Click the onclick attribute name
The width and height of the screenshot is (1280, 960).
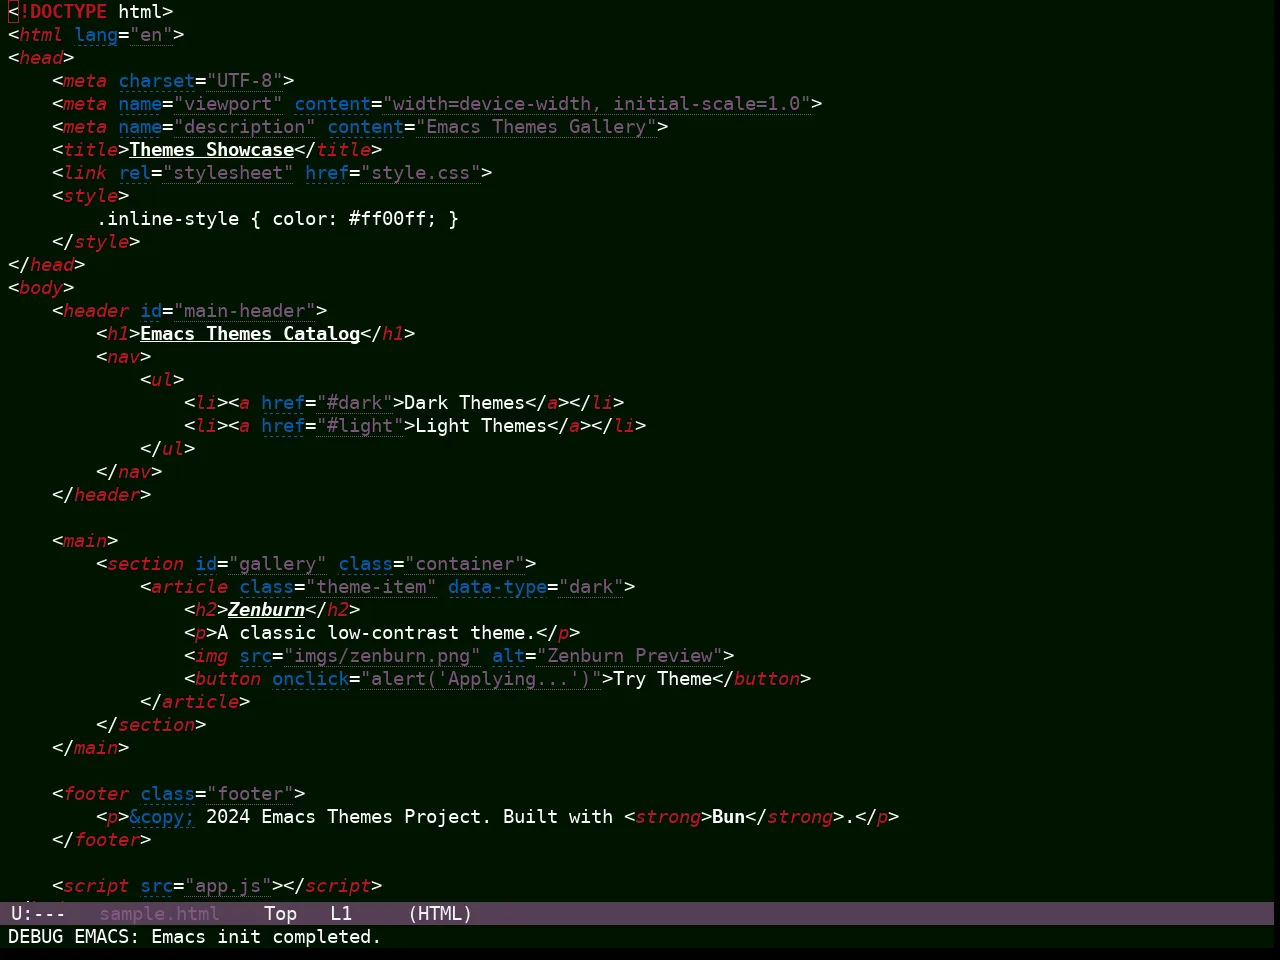click(x=311, y=679)
